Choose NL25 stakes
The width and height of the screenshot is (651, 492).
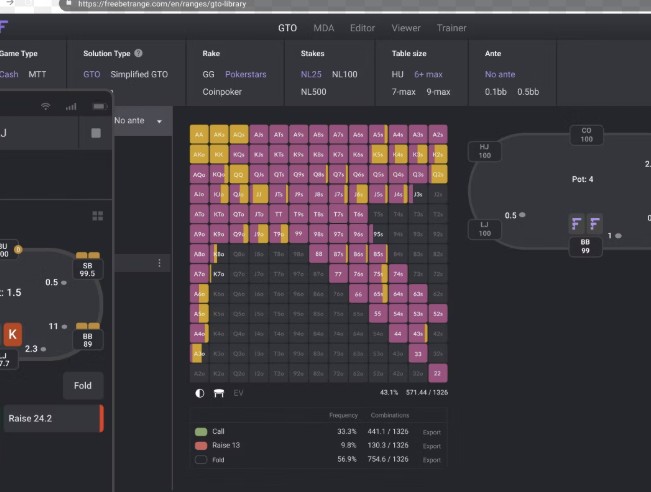pos(311,74)
